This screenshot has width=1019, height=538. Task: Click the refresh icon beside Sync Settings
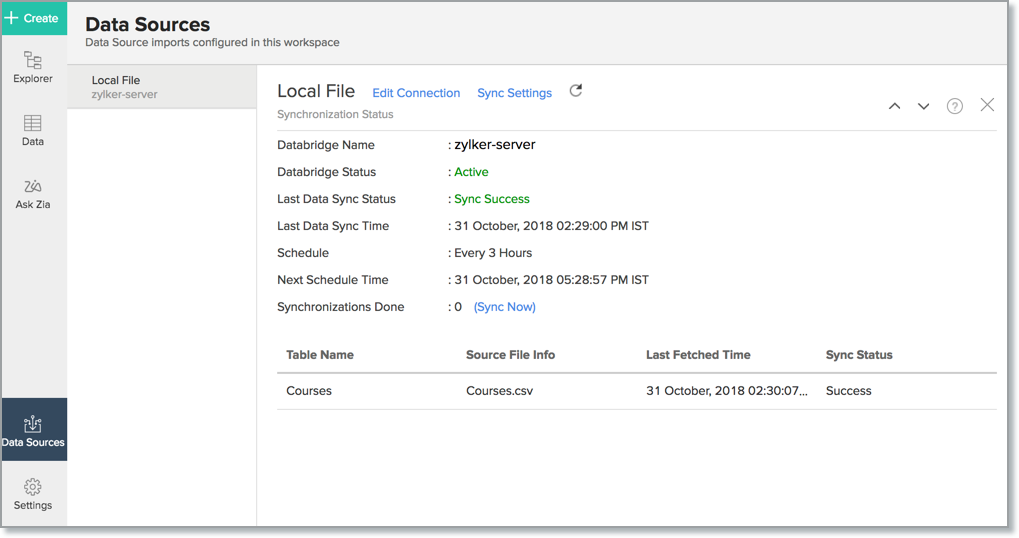[576, 91]
